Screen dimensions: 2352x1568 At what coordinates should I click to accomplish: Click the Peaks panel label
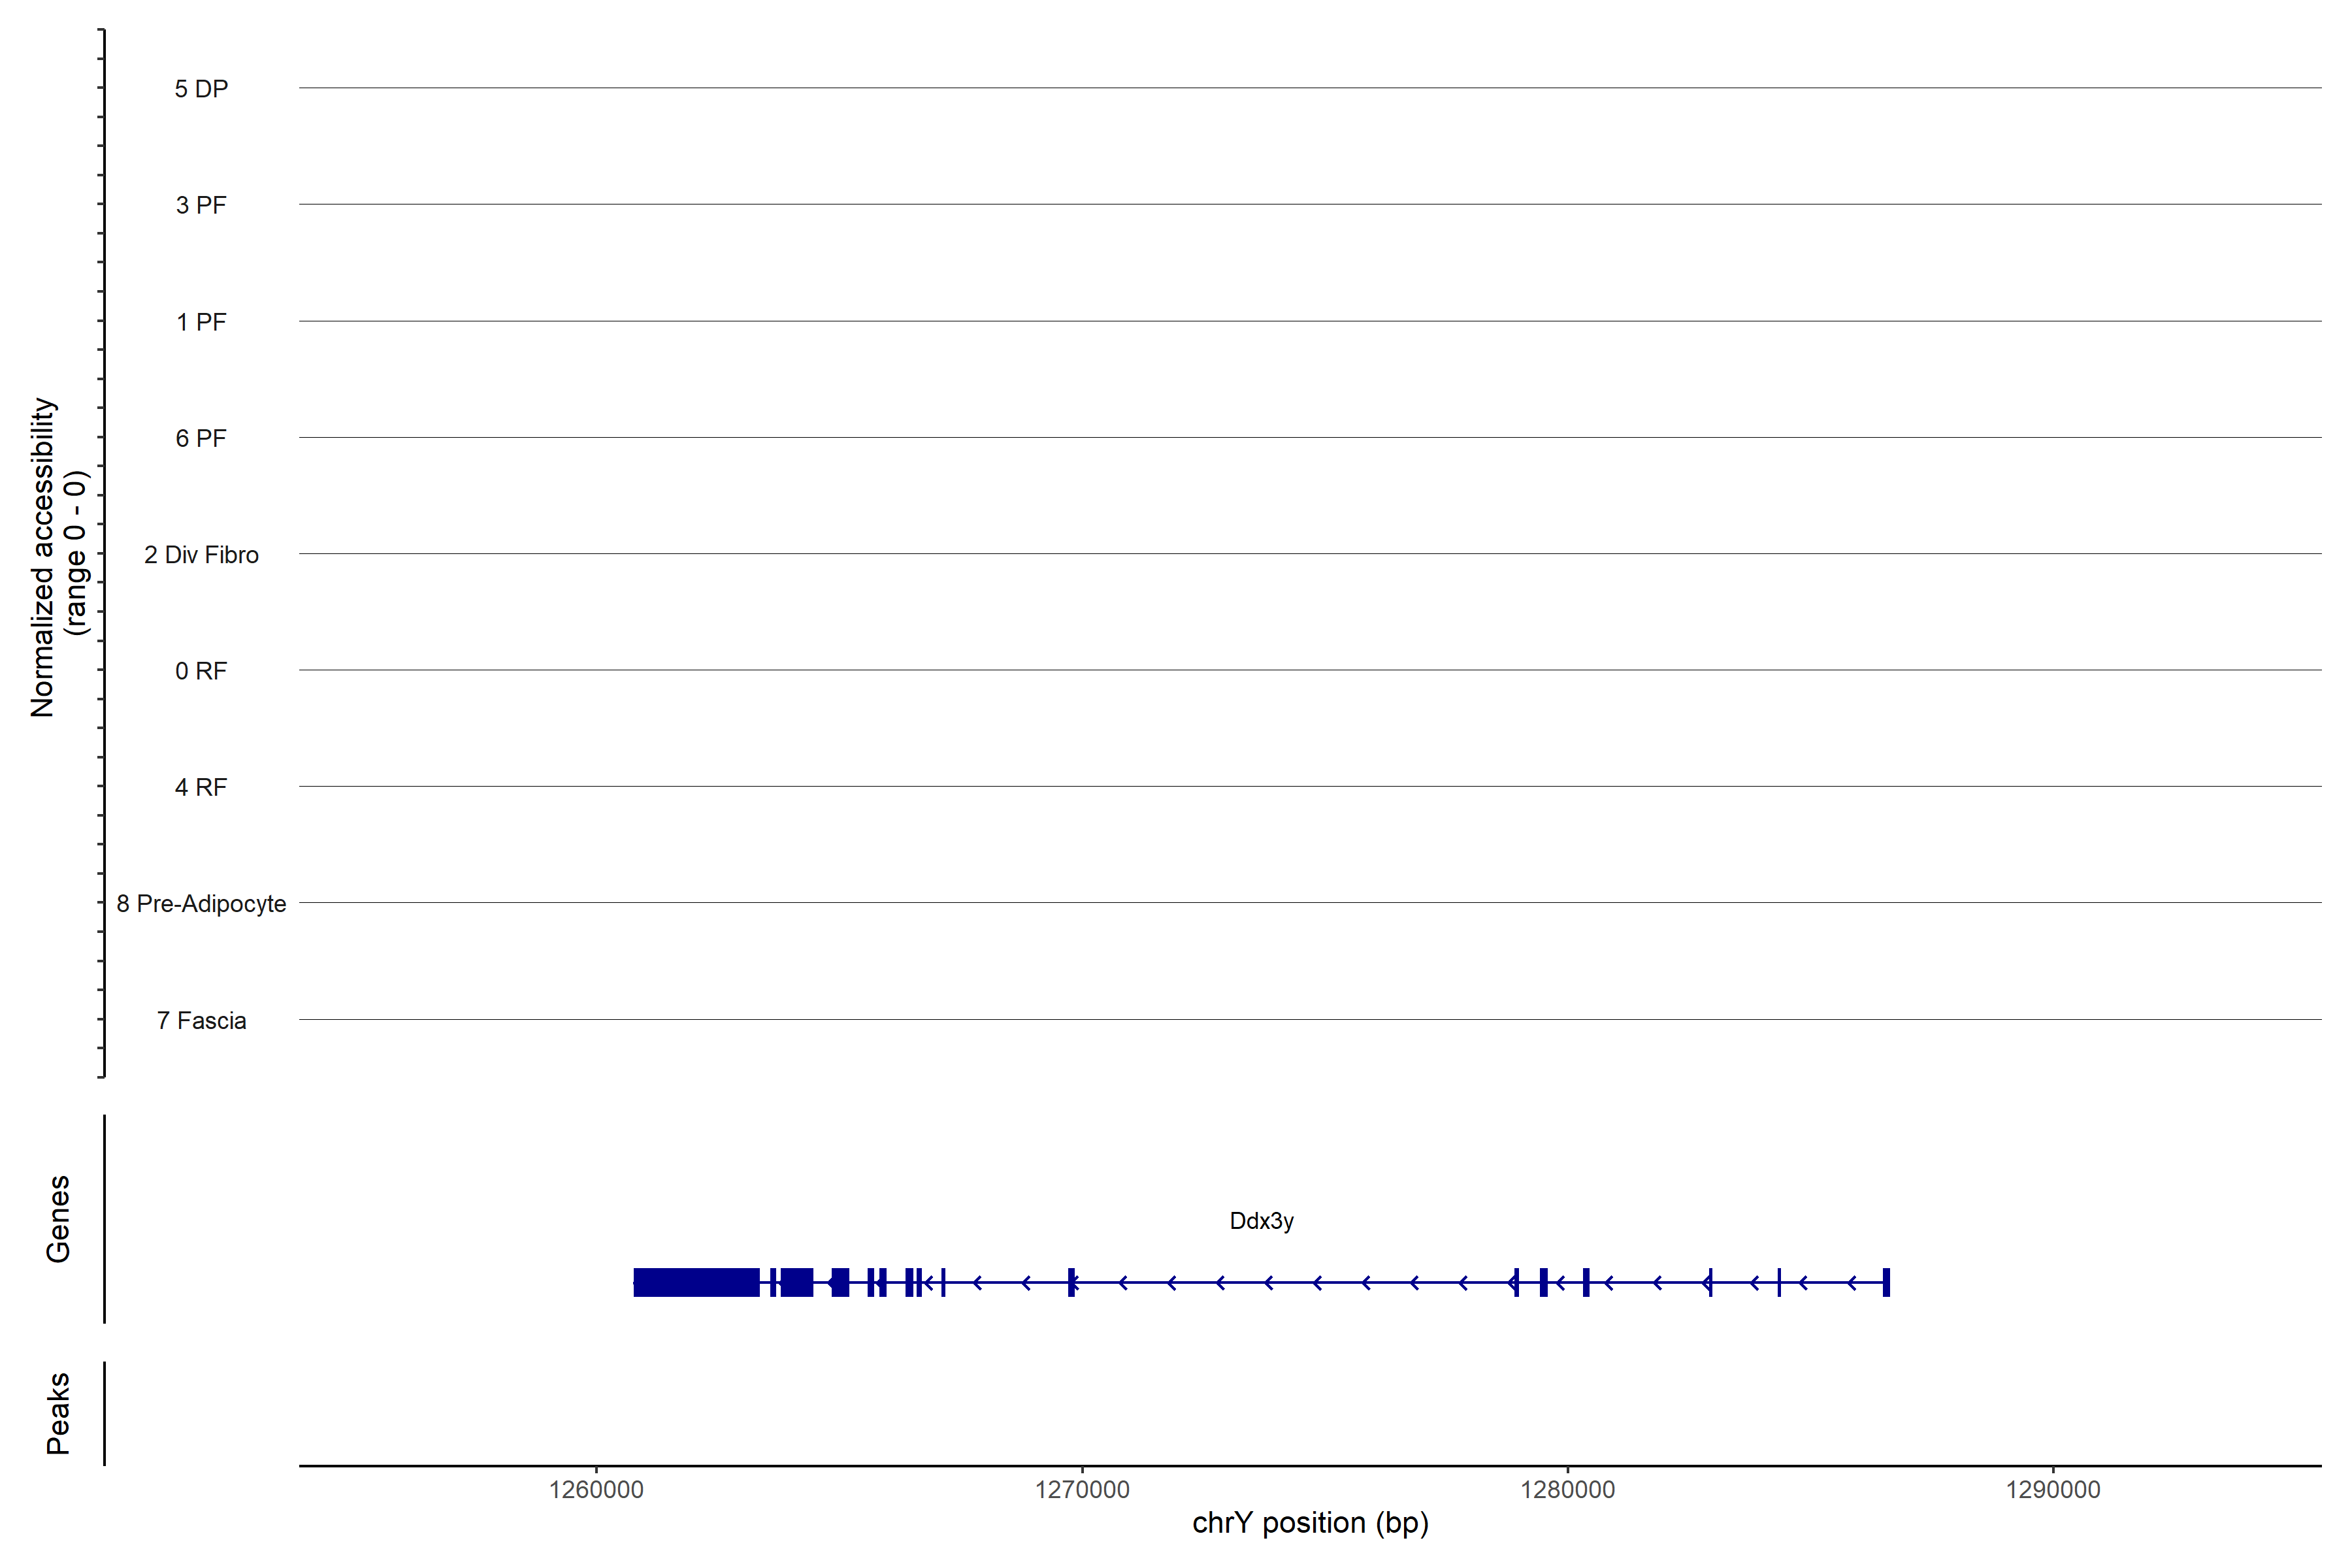(x=58, y=1413)
